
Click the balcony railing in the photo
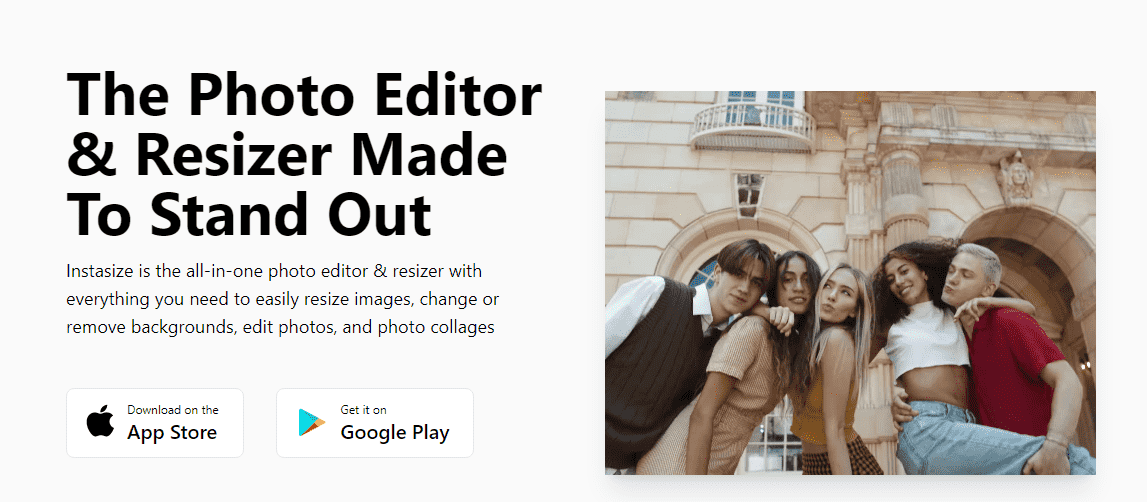click(x=752, y=123)
